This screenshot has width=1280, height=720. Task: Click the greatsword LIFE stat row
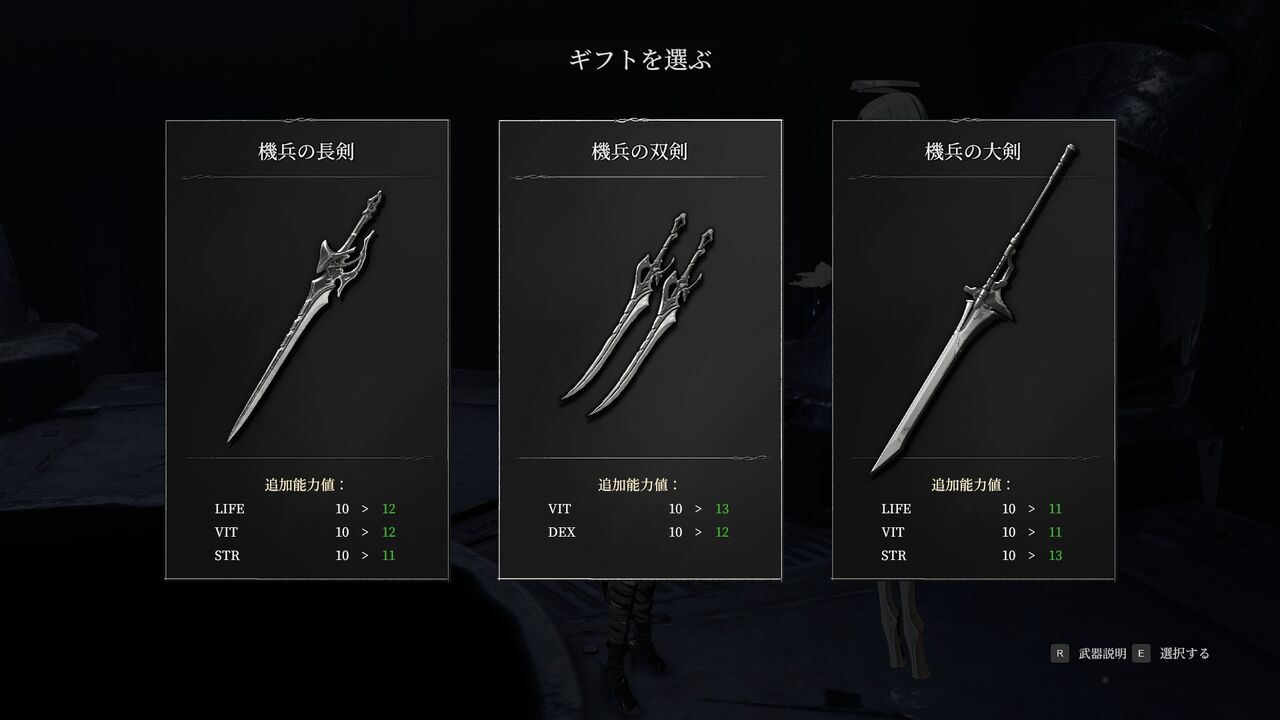pyautogui.click(x=973, y=508)
